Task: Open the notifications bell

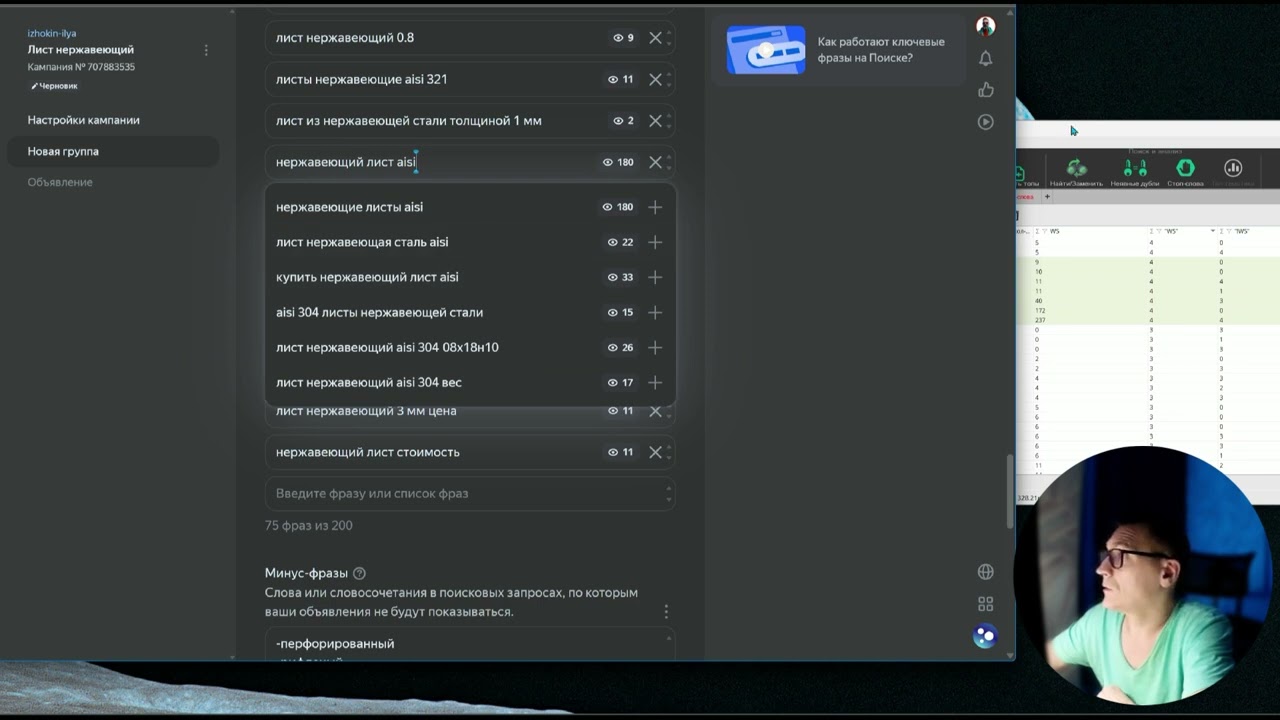Action: point(986,58)
